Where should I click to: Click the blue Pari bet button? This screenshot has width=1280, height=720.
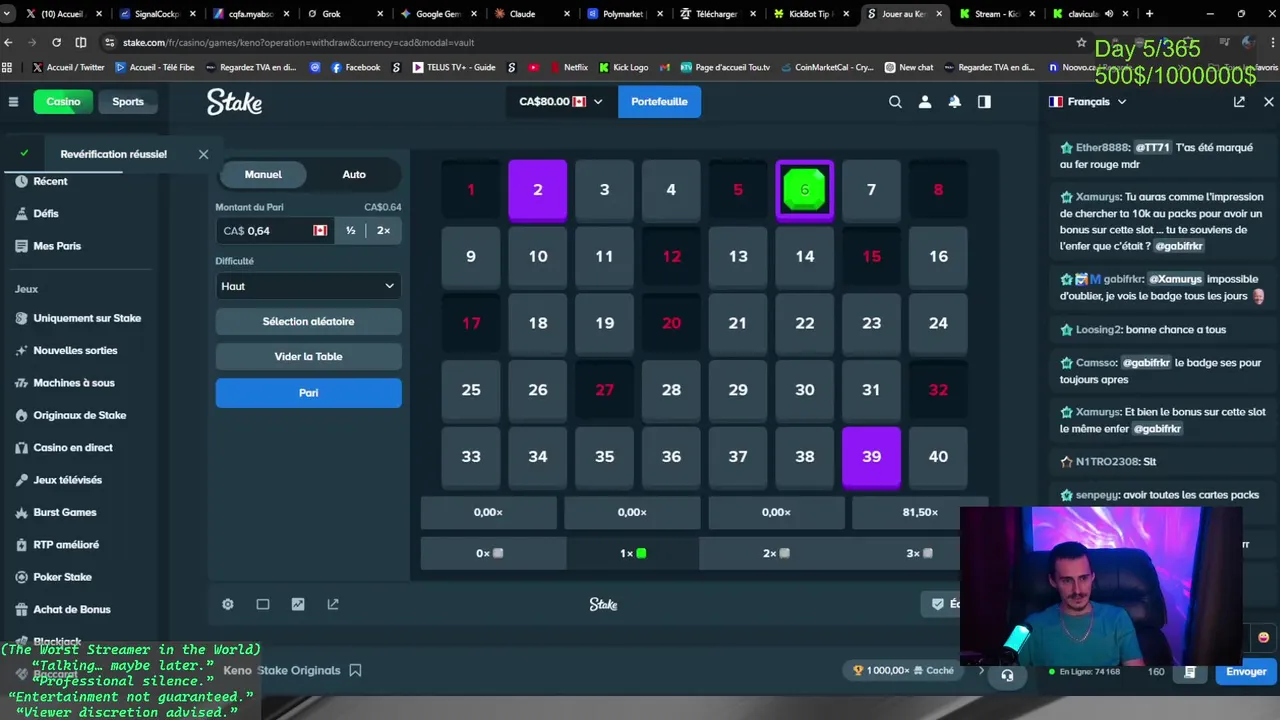coord(308,393)
